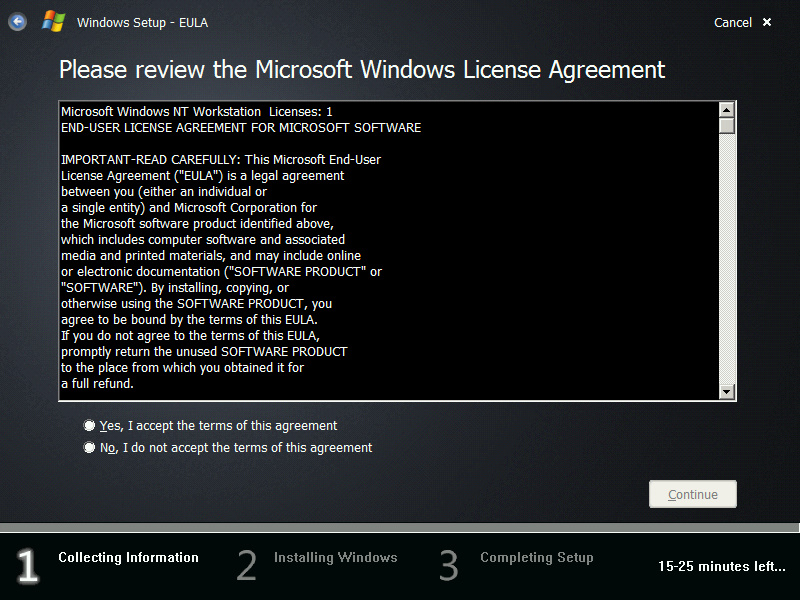Image resolution: width=800 pixels, height=600 pixels.
Task: Click the Licenses: 1 line in agreement
Action: coord(196,111)
